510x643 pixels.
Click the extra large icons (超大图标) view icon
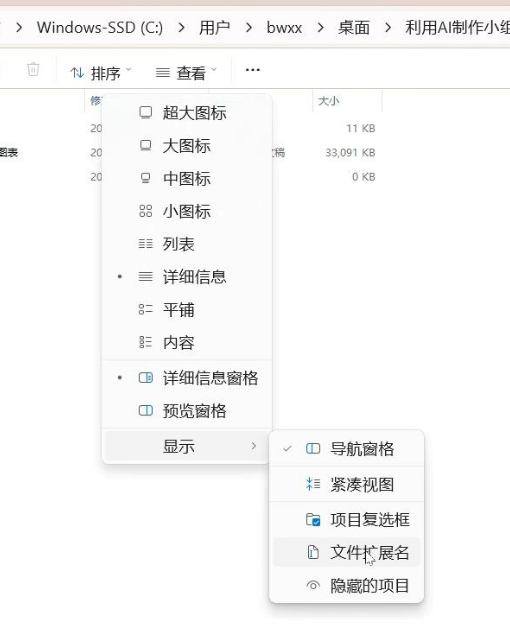pyautogui.click(x=146, y=112)
